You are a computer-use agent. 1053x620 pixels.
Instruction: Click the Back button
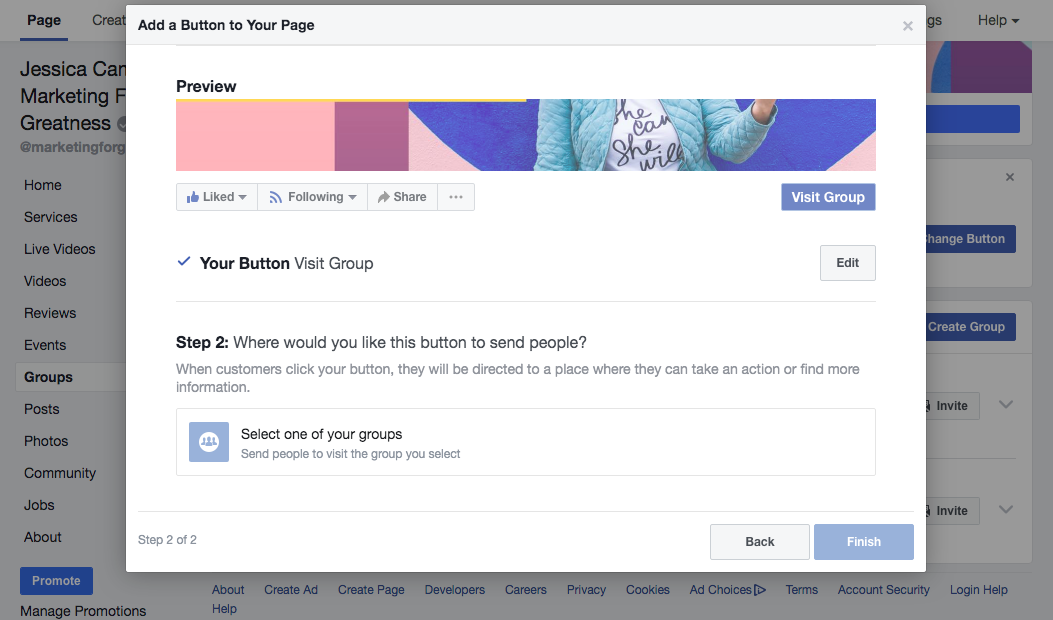pyautogui.click(x=760, y=541)
